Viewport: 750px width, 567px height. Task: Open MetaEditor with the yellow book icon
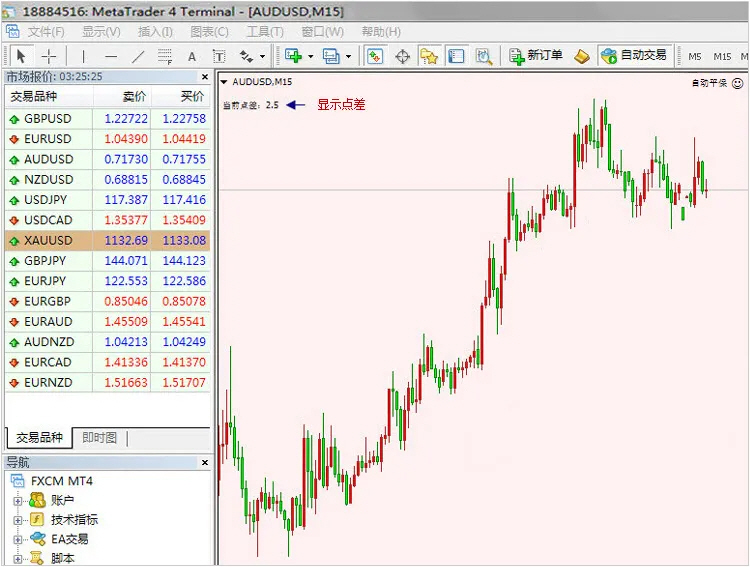[x=582, y=56]
